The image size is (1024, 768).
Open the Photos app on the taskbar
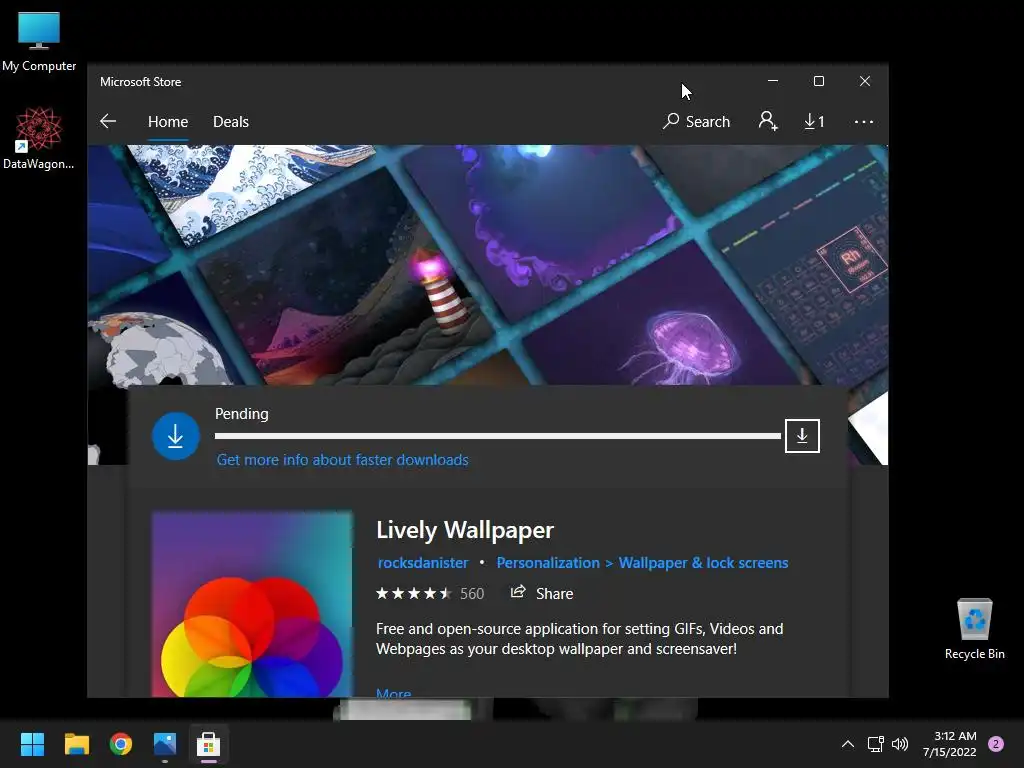pos(165,744)
